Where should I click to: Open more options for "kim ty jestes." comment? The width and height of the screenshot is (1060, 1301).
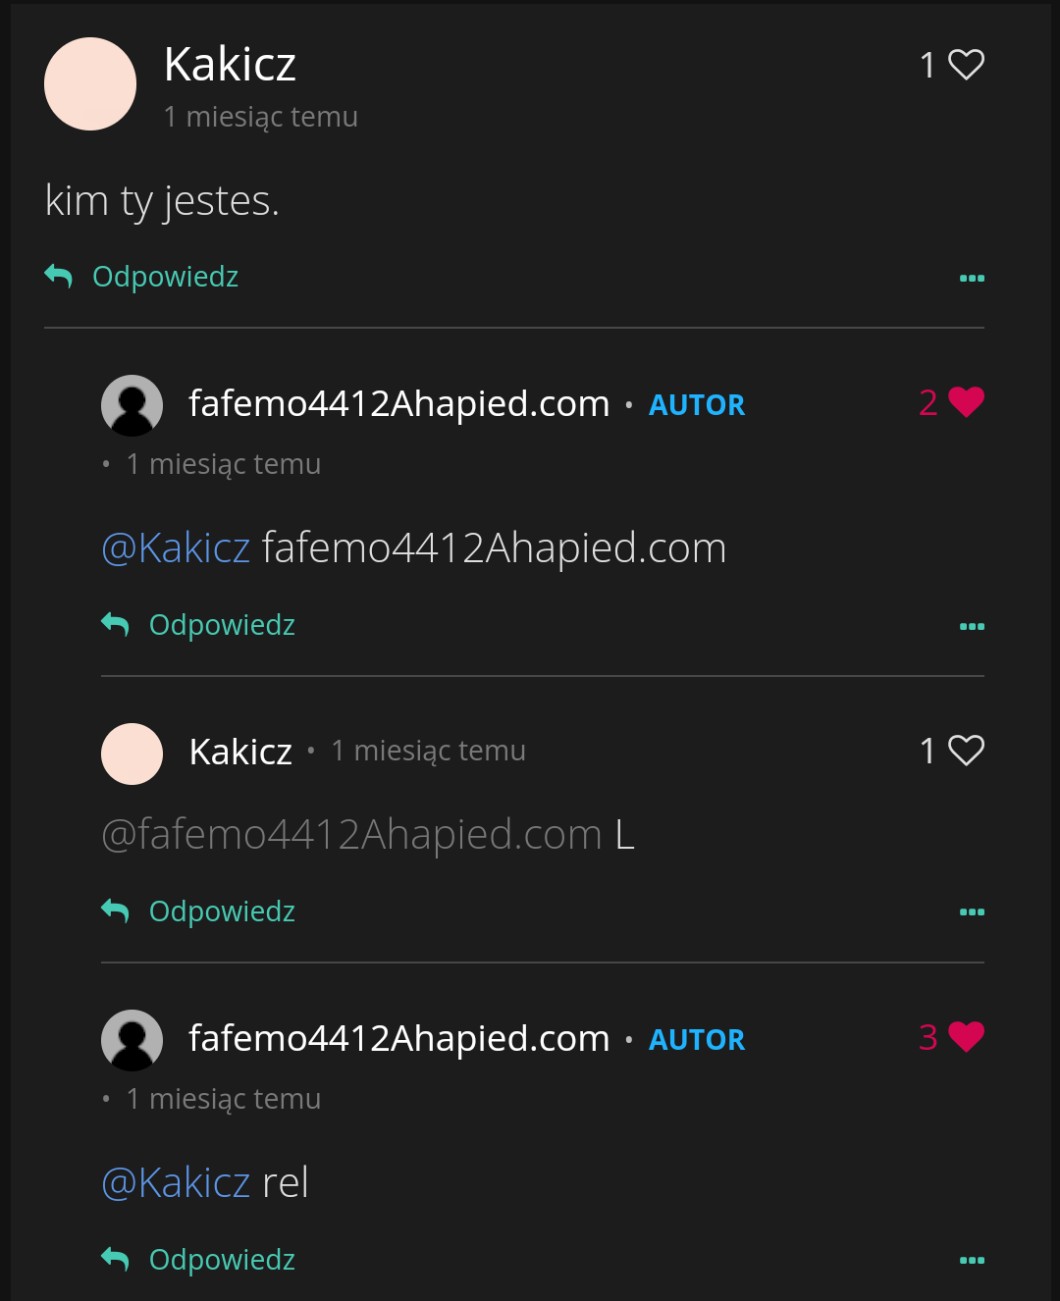(972, 278)
